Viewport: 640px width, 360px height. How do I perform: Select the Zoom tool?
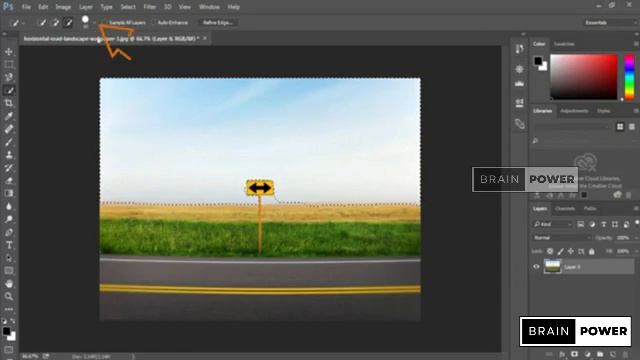point(9,296)
